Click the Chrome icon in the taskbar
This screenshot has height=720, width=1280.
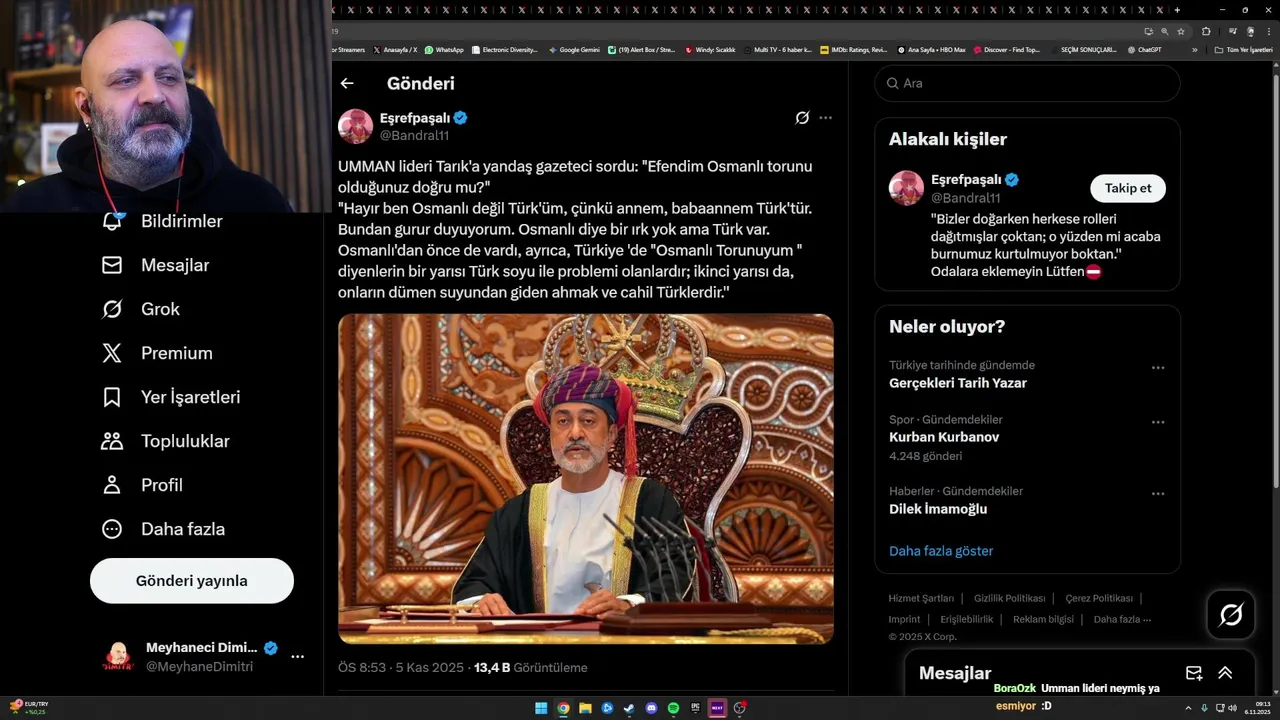click(x=563, y=708)
